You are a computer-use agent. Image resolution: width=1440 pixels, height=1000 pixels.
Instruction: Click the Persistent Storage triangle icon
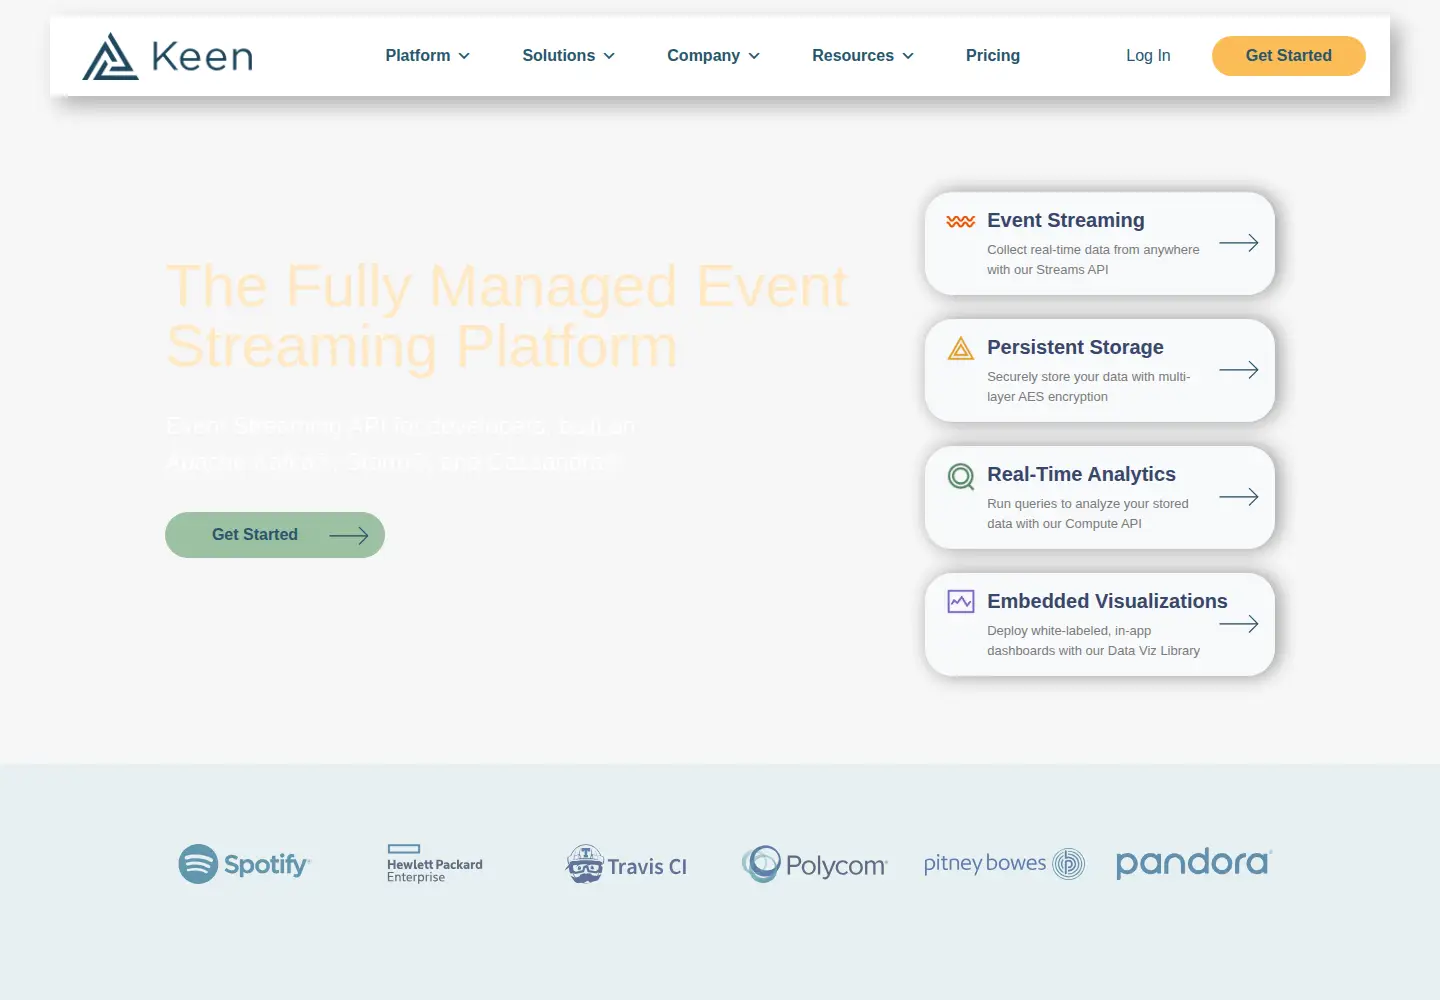point(961,348)
